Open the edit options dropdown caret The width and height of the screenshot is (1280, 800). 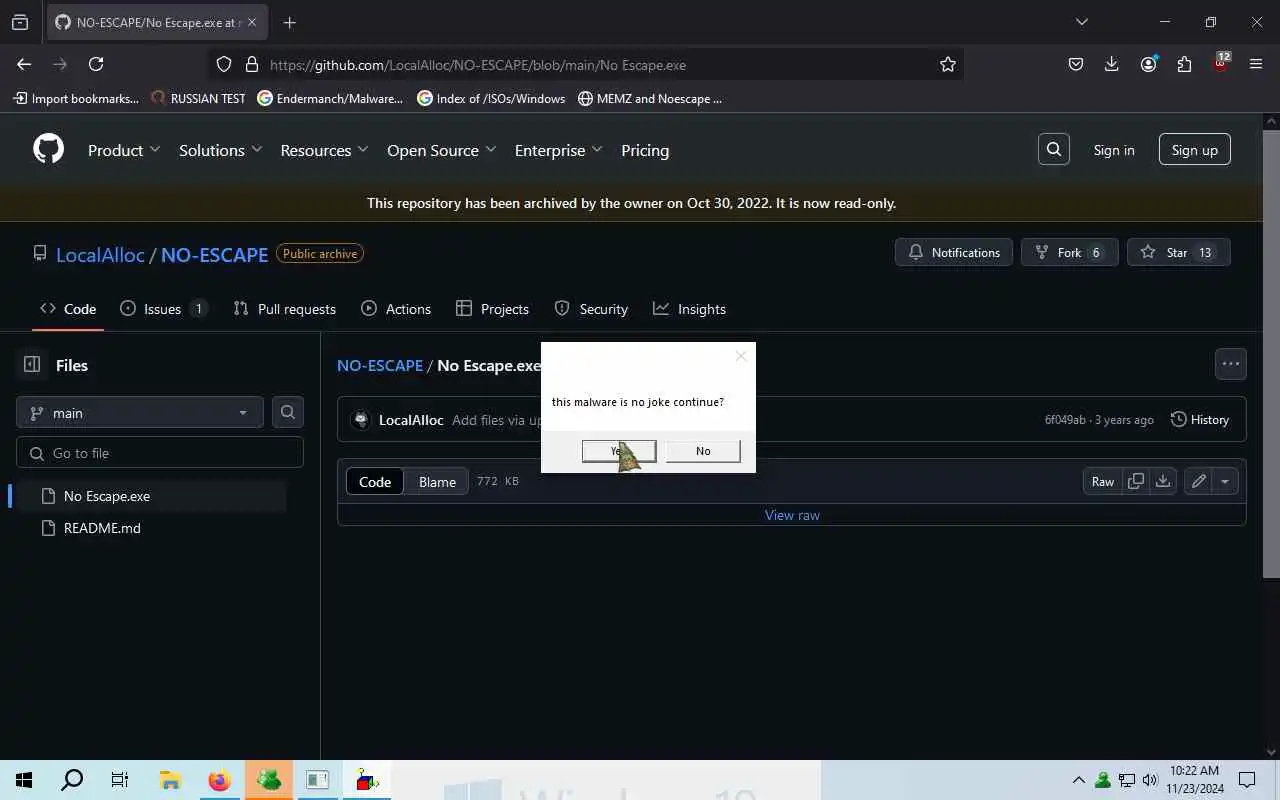tap(1225, 481)
